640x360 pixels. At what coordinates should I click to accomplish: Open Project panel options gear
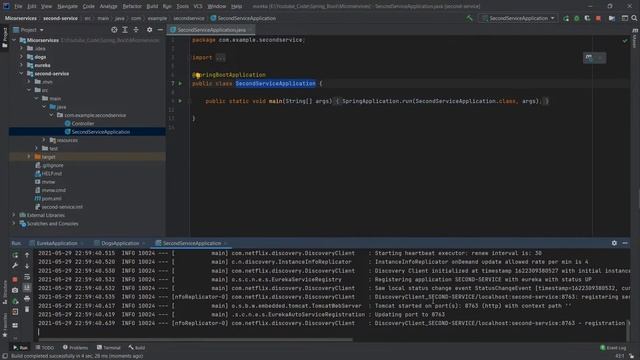coord(149,30)
